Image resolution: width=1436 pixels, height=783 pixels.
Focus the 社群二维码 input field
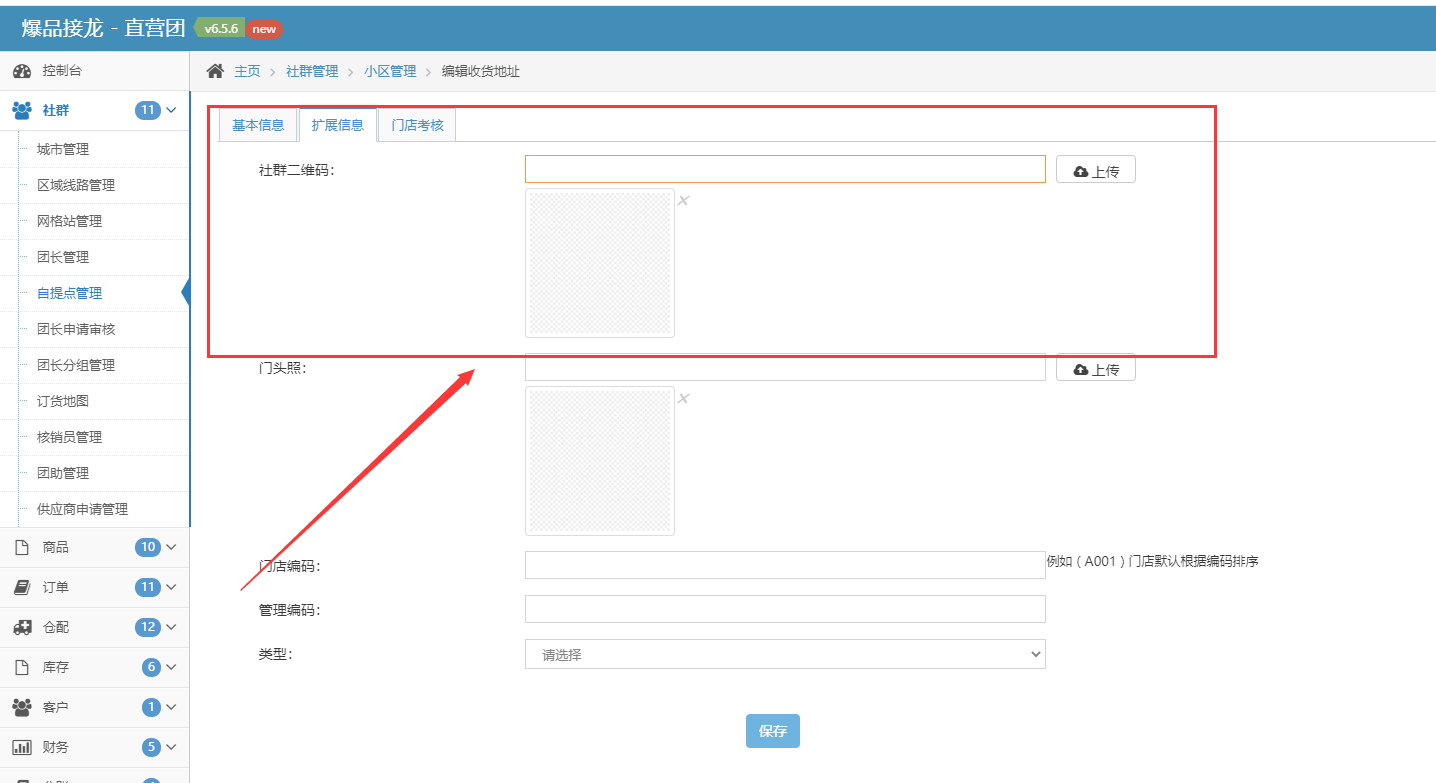point(785,169)
